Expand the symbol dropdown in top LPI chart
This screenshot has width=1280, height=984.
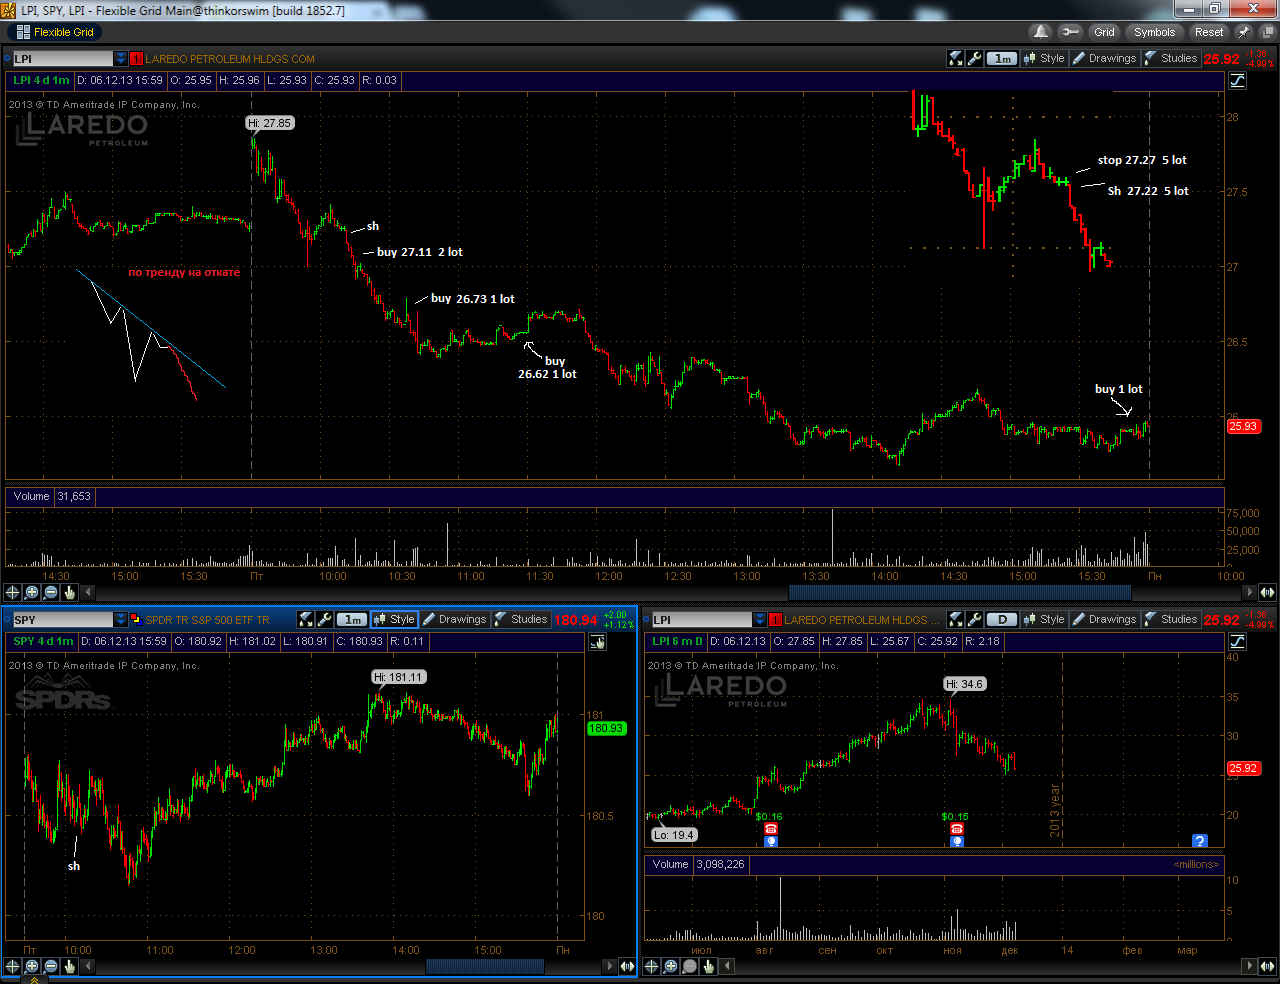(121, 59)
